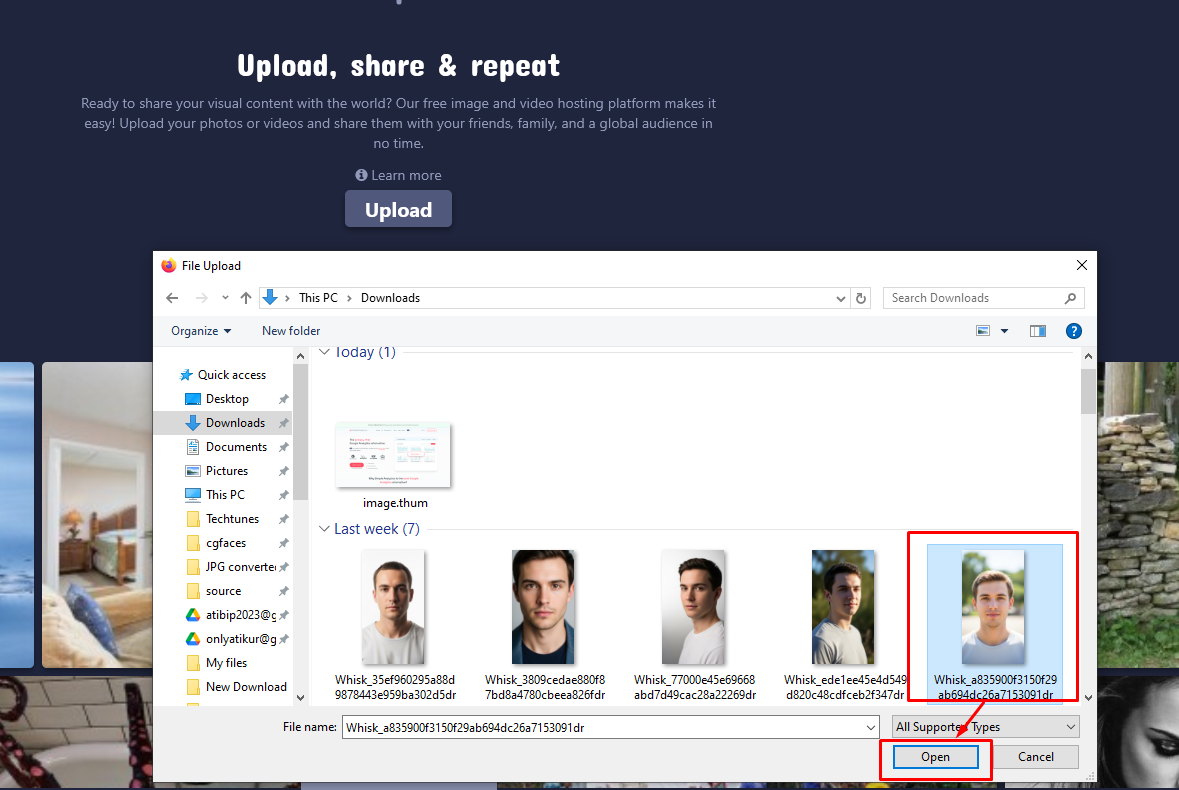The height and width of the screenshot is (790, 1179).
Task: Click sidebar scroll up arrow
Action: tap(300, 356)
